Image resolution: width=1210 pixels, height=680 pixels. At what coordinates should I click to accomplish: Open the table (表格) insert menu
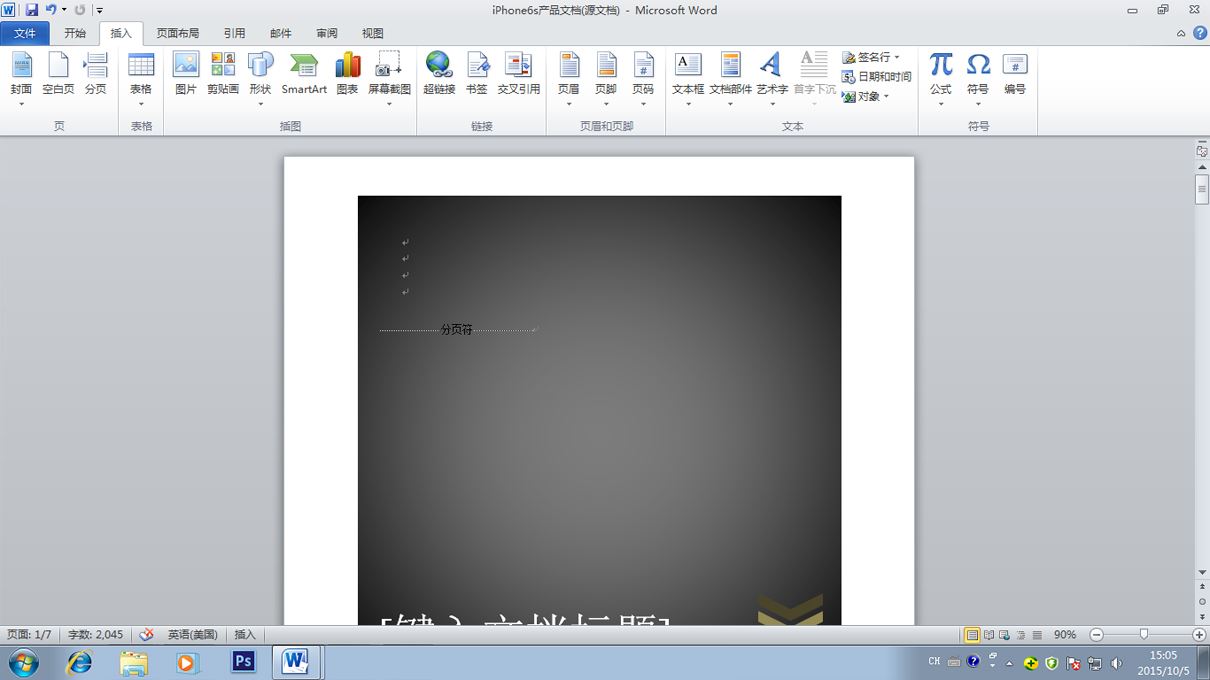141,80
